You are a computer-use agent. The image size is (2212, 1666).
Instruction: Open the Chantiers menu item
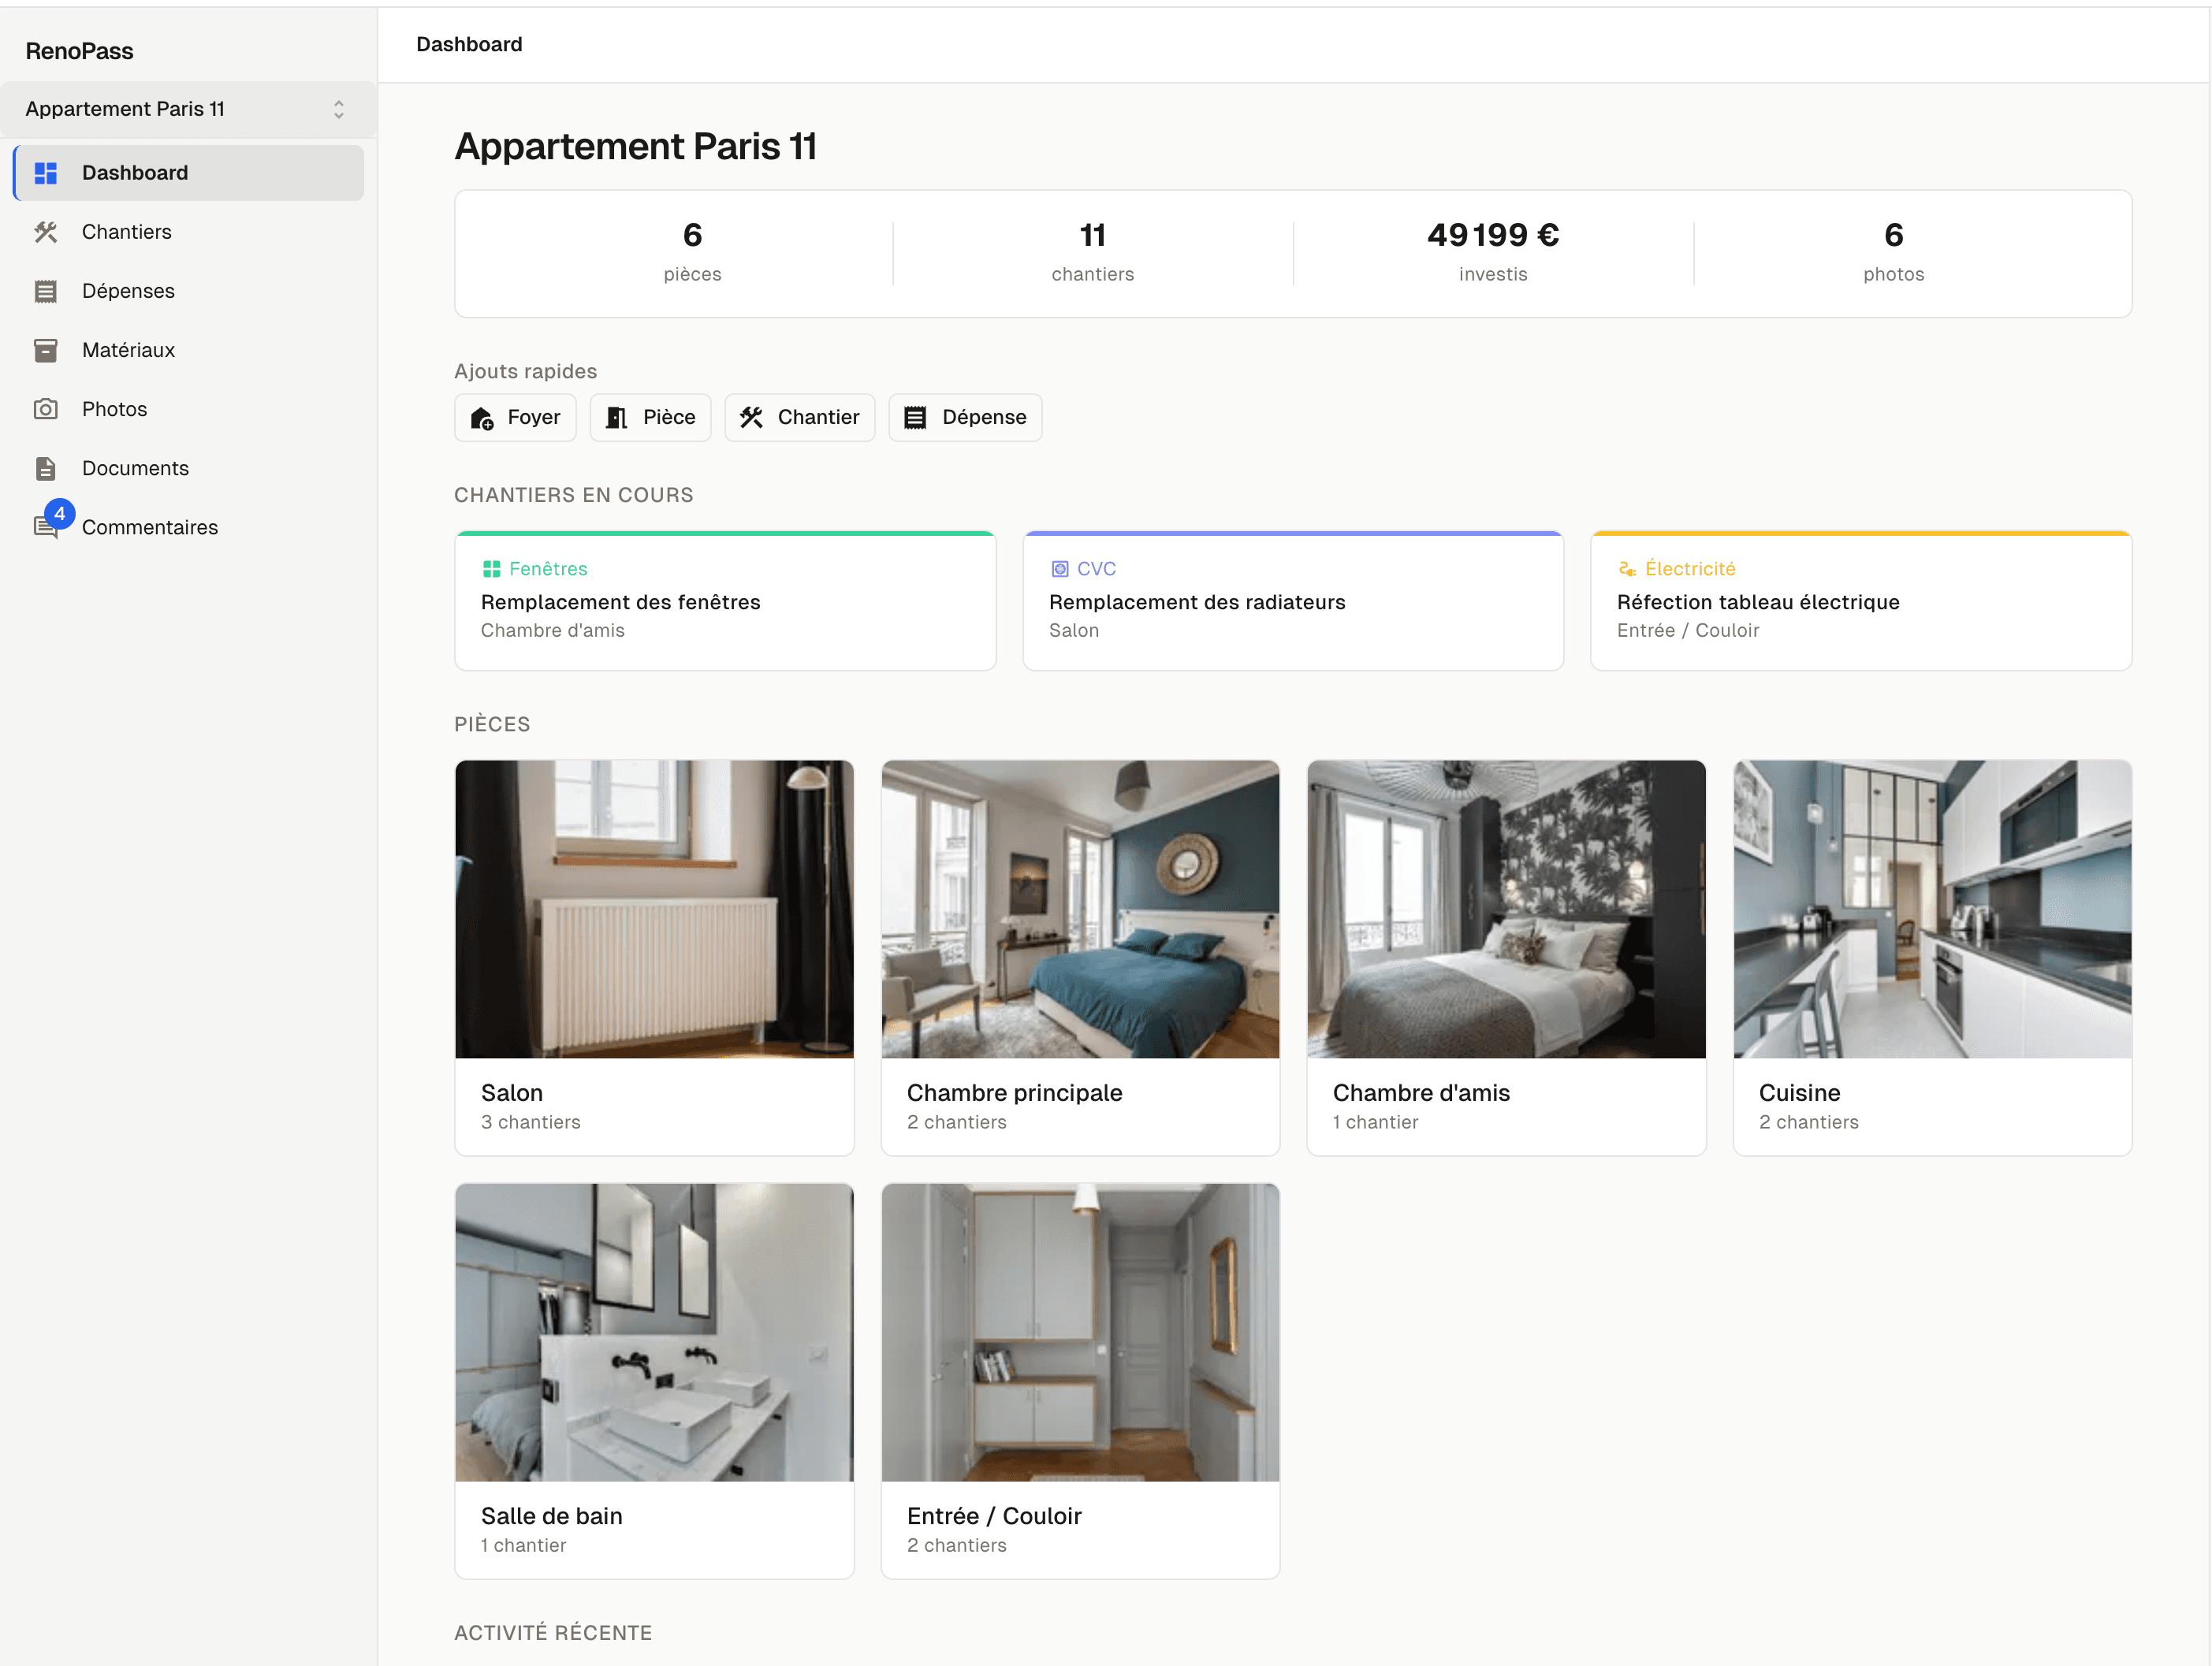127,232
